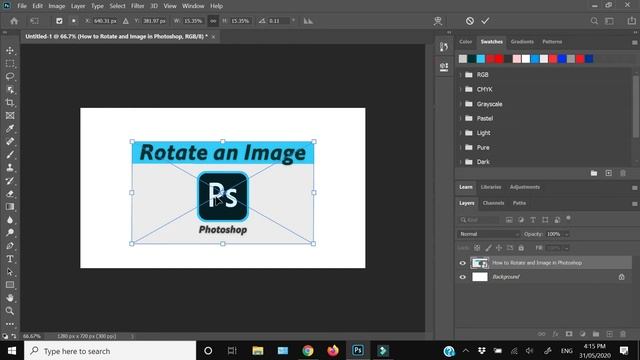Toggle the maintain aspect ratio link button
The height and width of the screenshot is (360, 640).
[x=213, y=21]
